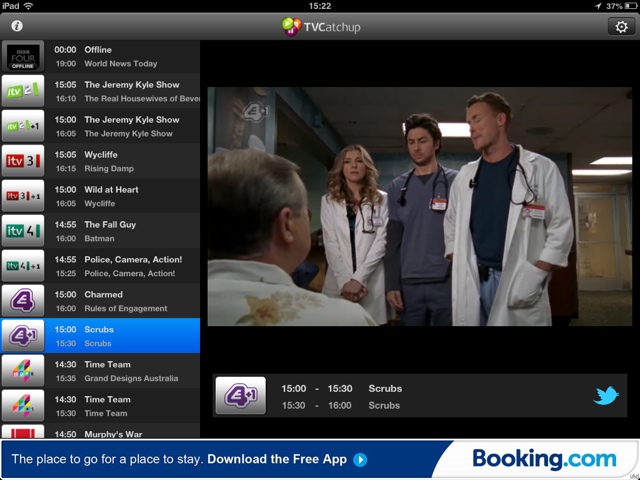640x480 pixels.
Task: Tap 'Scrubs' 15:00 - 15:30 in info bar
Action: point(385,389)
